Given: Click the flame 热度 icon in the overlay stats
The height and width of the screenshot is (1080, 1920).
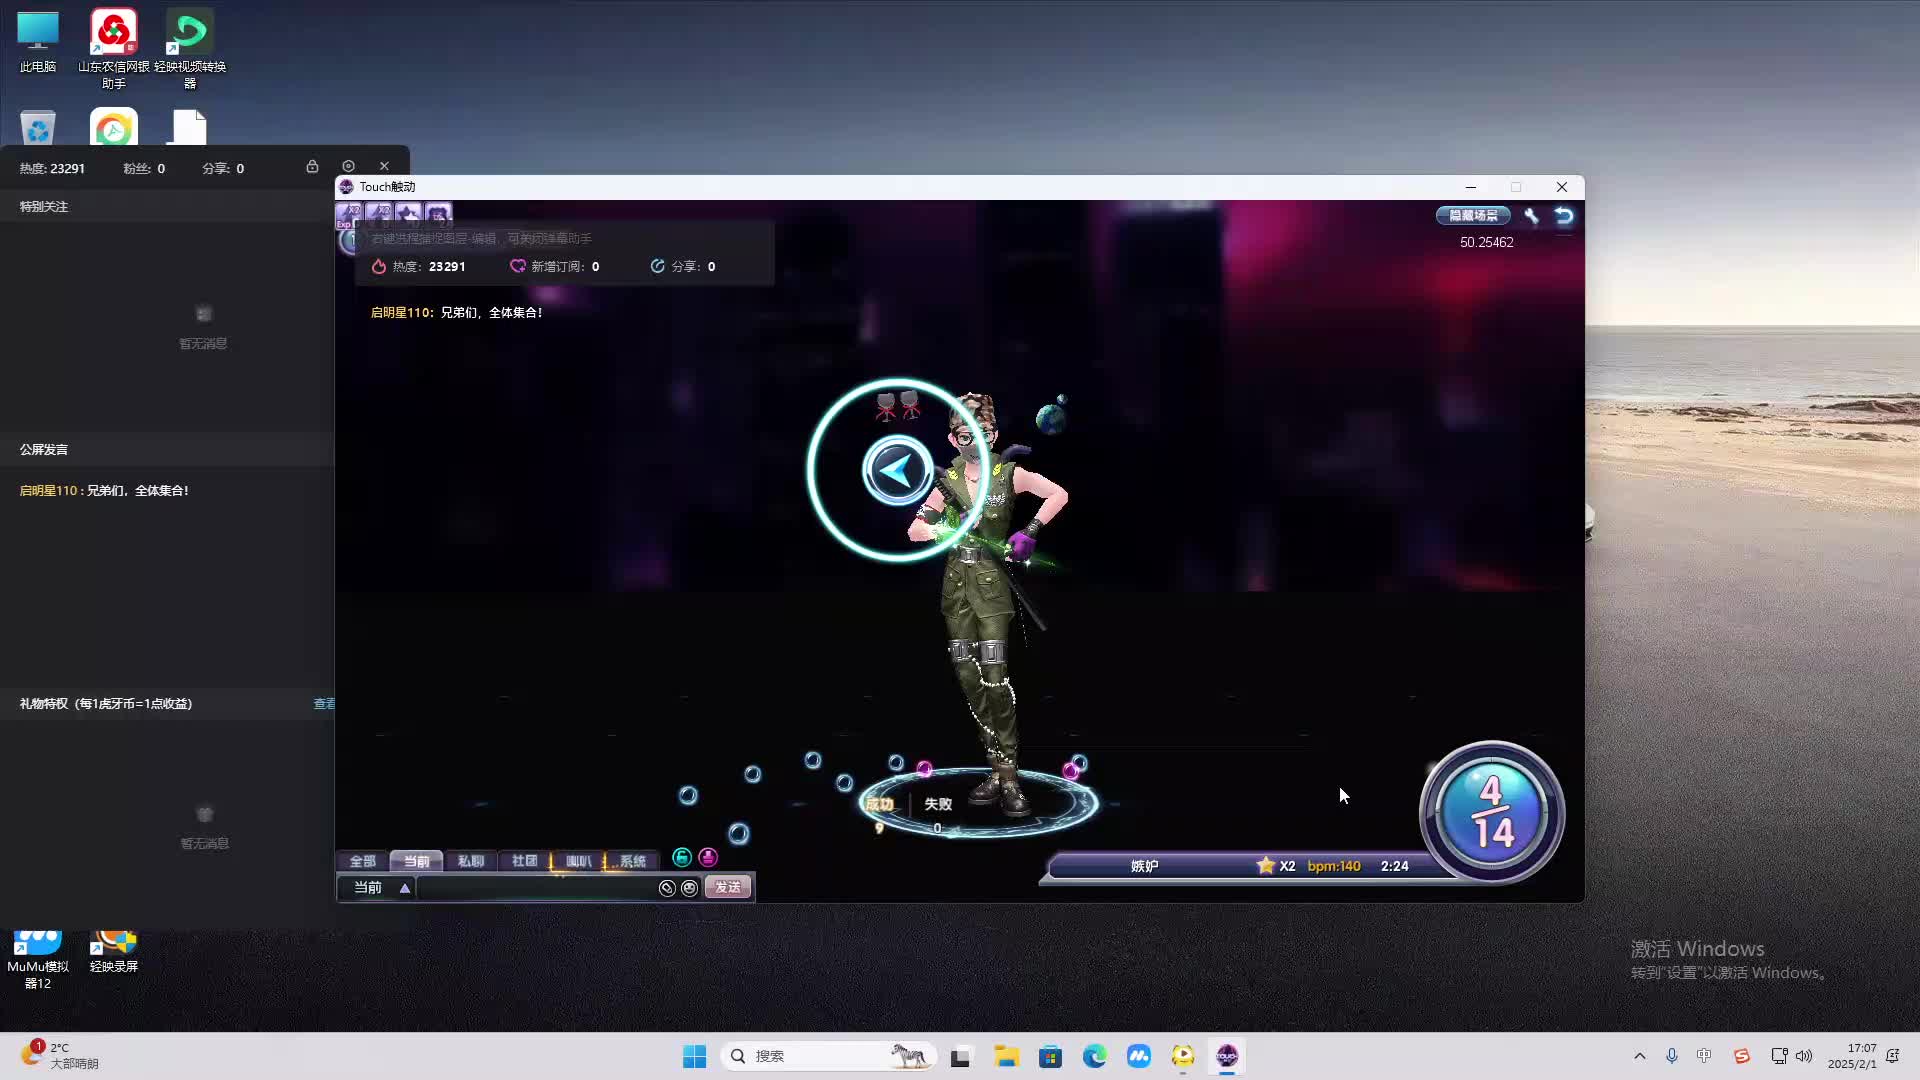Looking at the screenshot, I should [378, 266].
